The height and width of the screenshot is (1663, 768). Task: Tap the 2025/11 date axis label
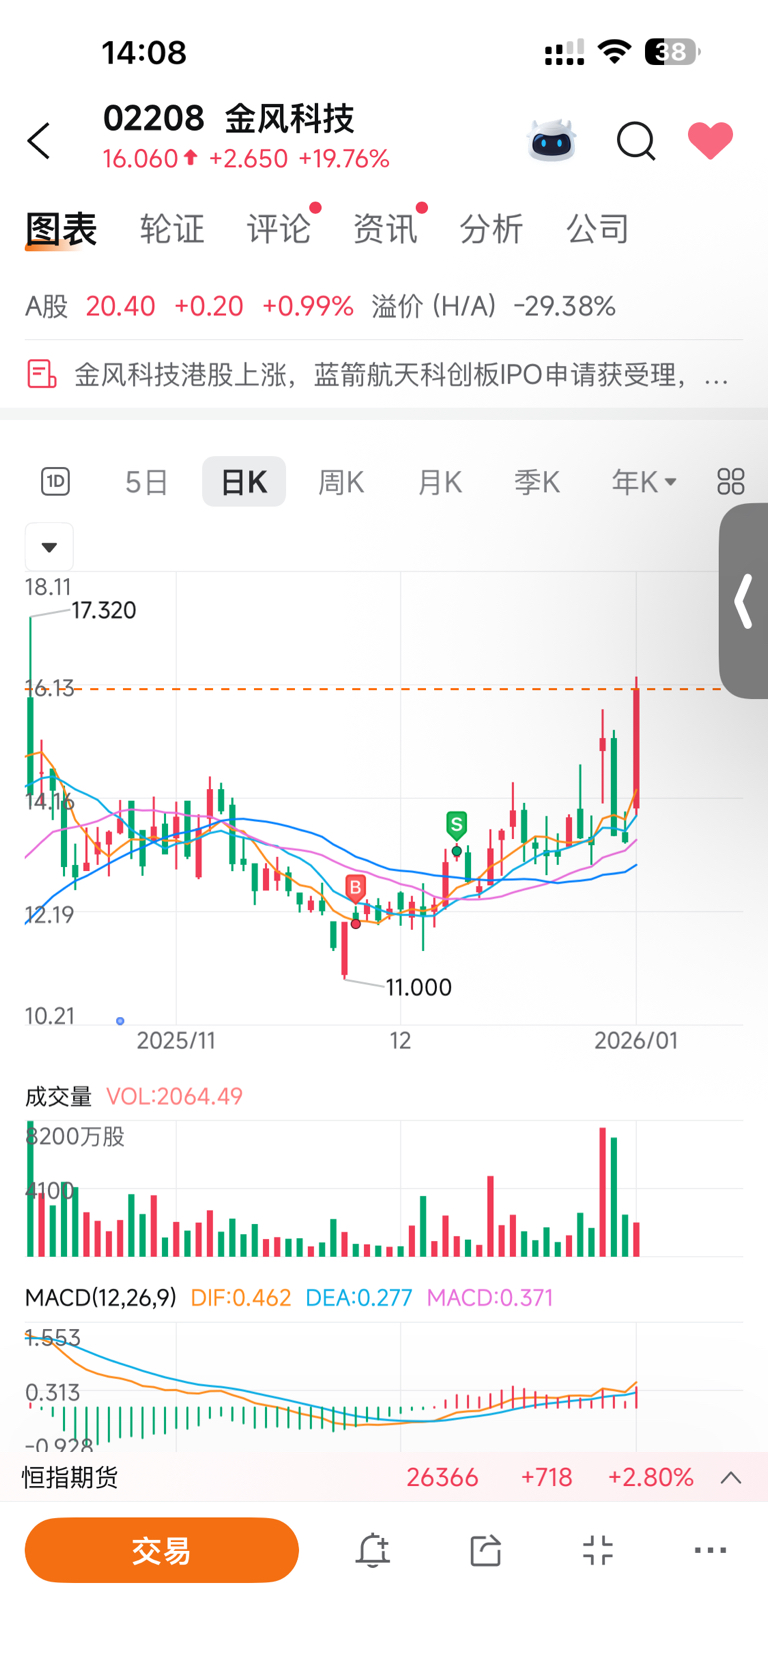tap(176, 1041)
